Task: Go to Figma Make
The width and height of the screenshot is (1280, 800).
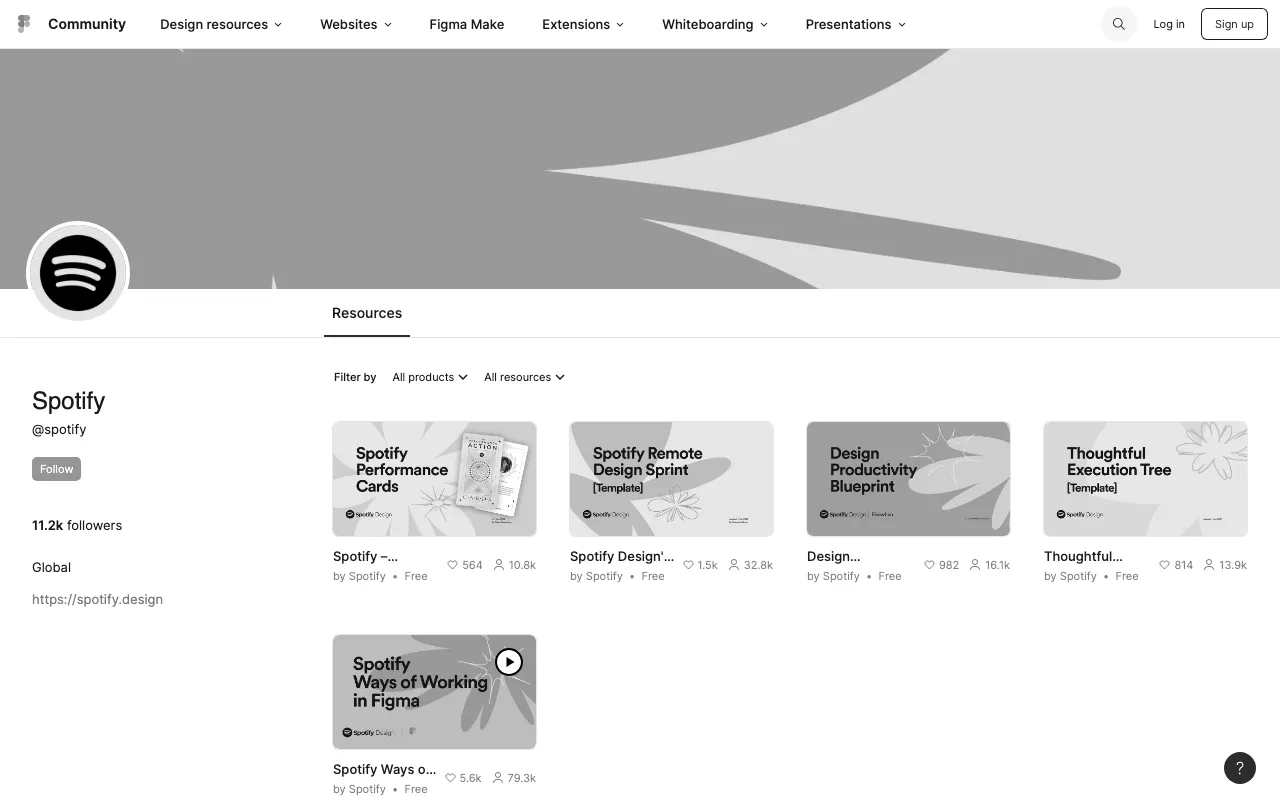Action: tap(467, 24)
